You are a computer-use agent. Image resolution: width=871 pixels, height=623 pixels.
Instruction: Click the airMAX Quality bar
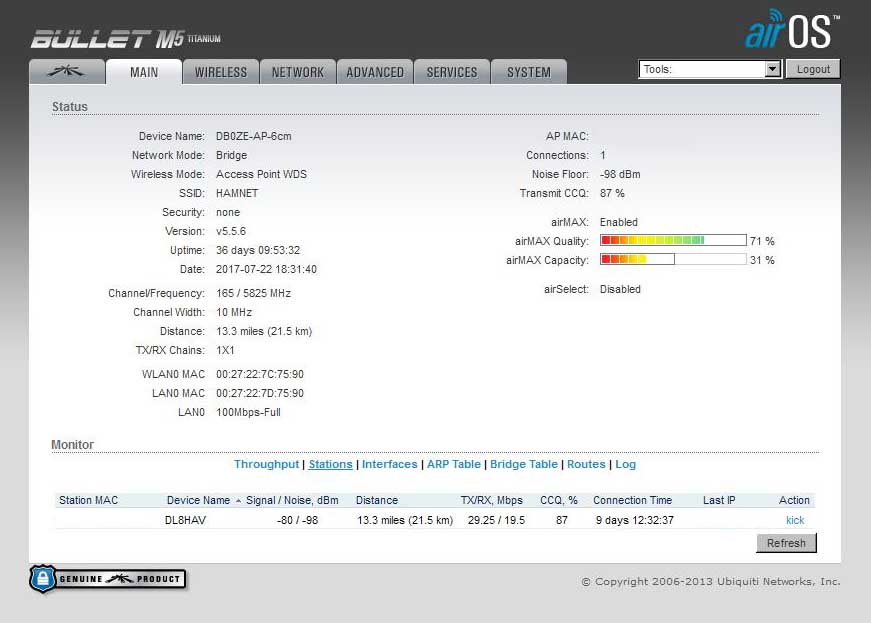(x=673, y=240)
